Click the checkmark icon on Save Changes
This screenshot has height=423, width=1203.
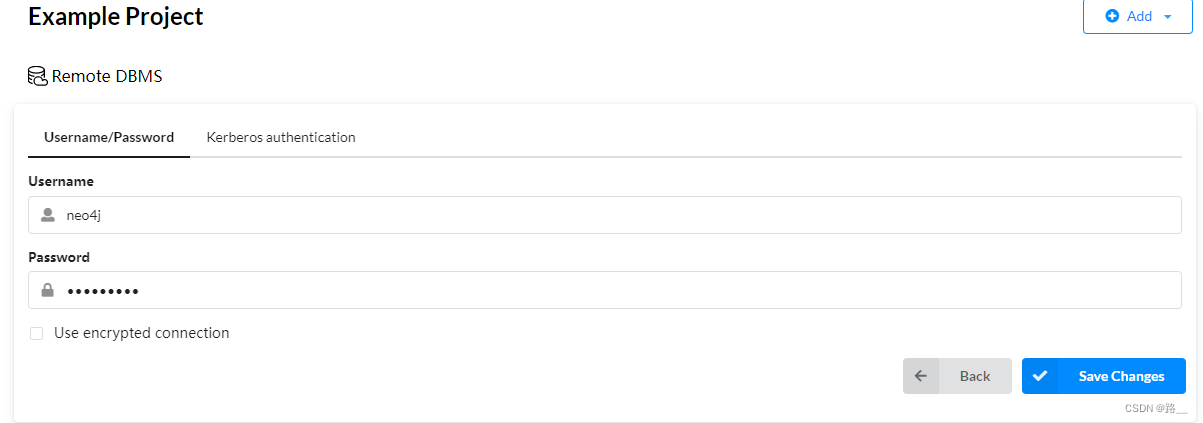coord(1040,376)
